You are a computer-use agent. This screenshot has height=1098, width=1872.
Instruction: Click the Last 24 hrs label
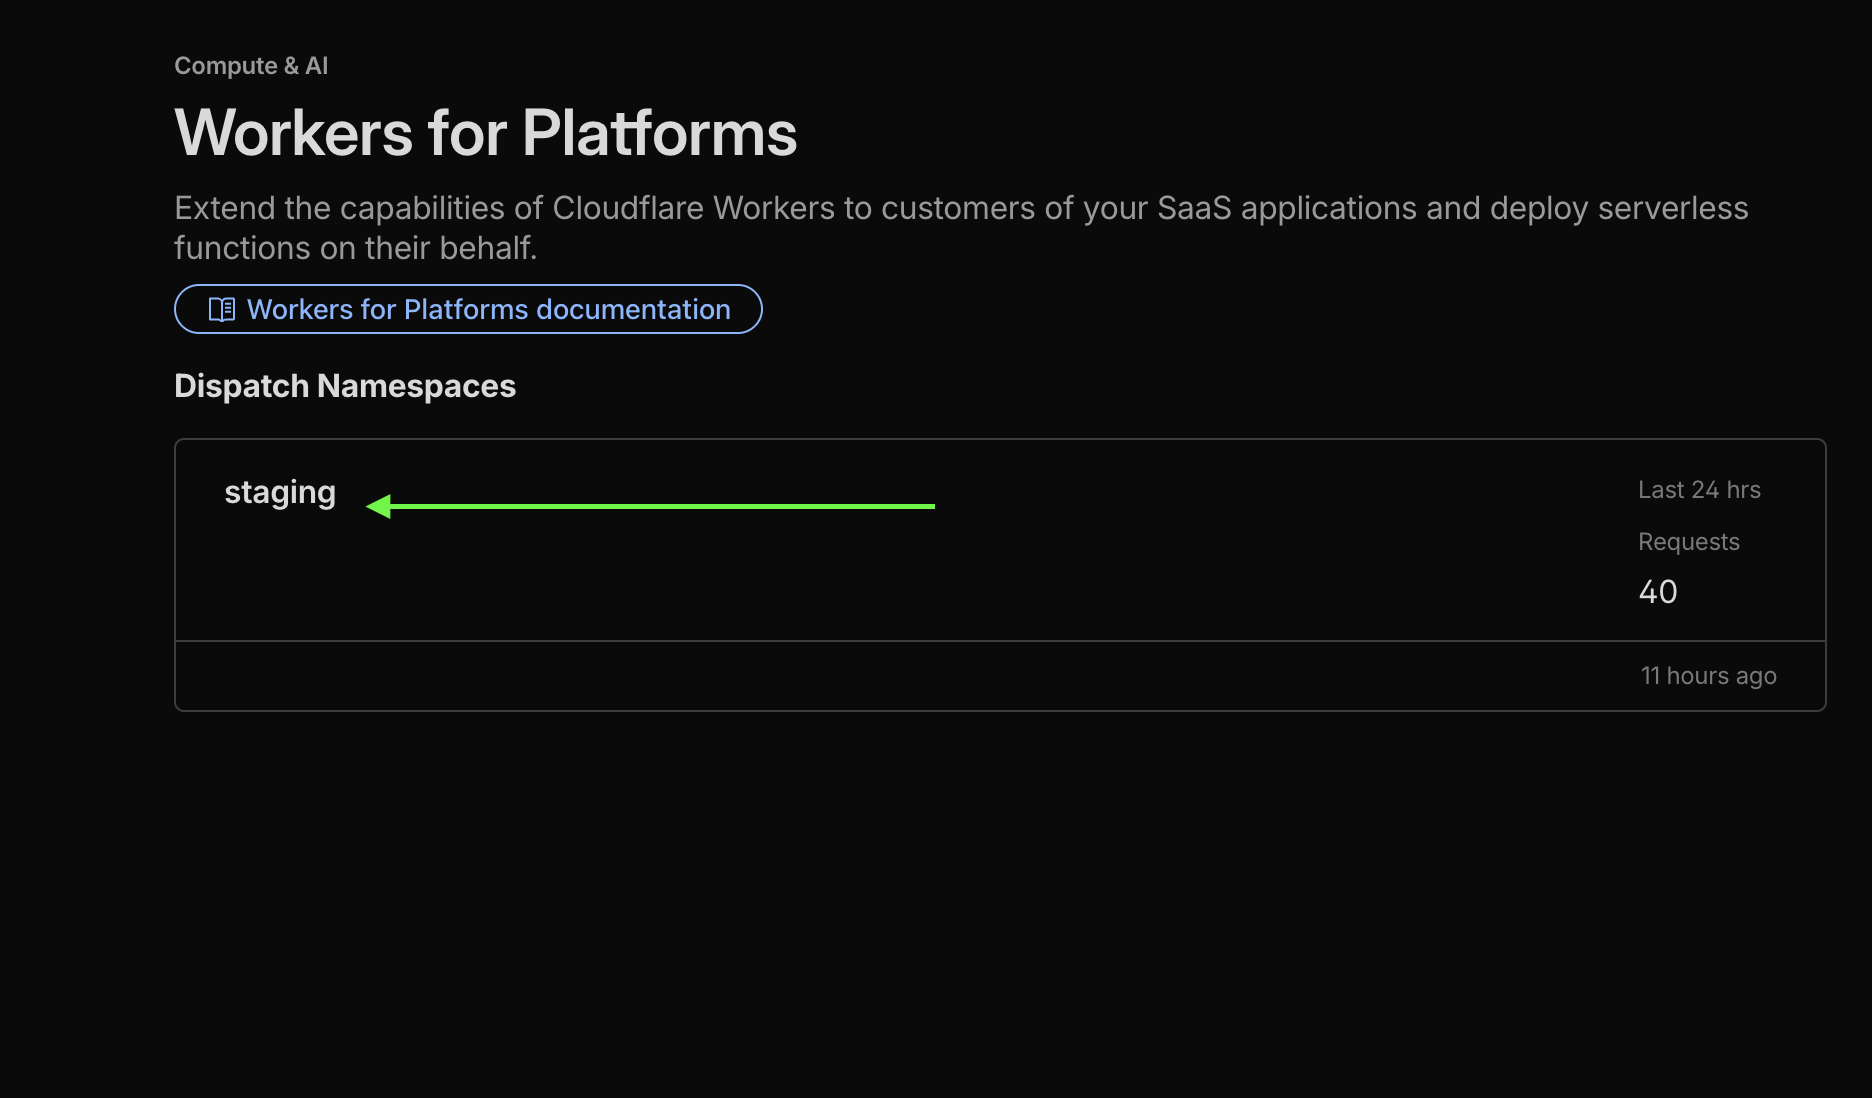(1699, 490)
